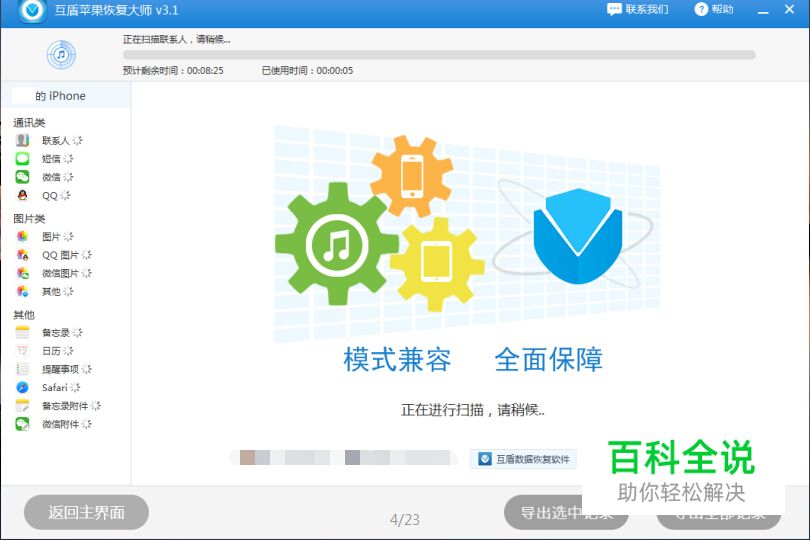Click the 帮助 question mark icon
This screenshot has width=810, height=540.
pyautogui.click(x=701, y=9)
